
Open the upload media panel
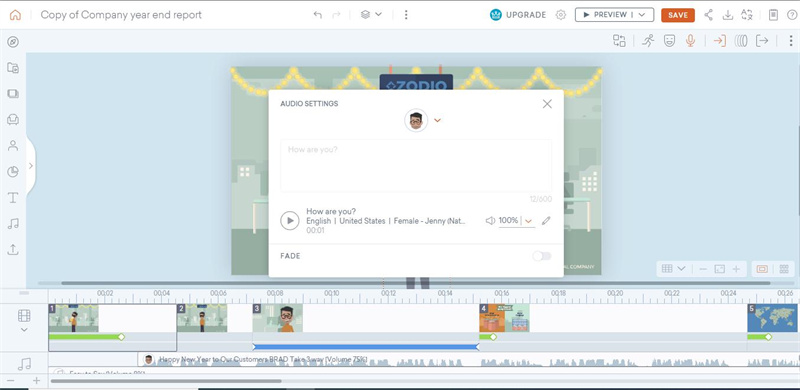(x=13, y=250)
